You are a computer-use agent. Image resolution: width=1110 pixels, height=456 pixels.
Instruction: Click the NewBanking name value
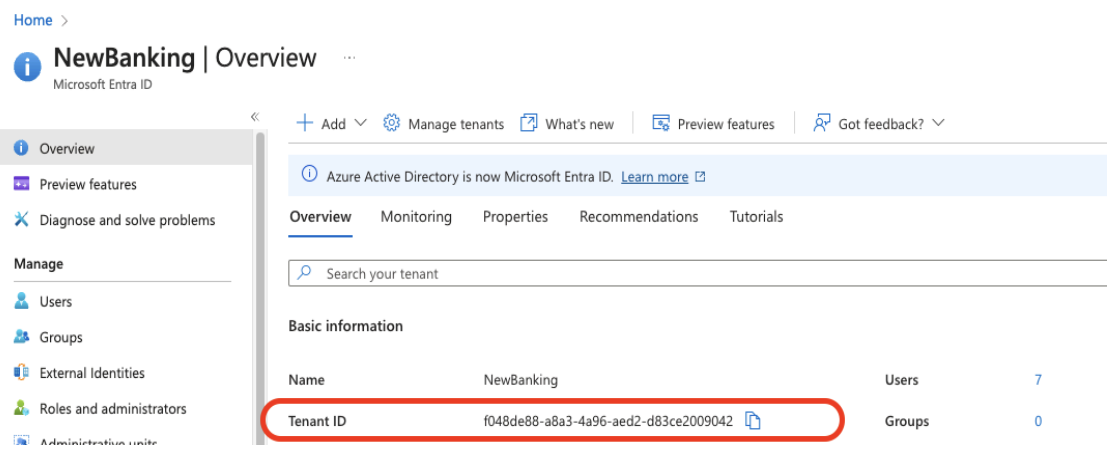click(x=520, y=380)
